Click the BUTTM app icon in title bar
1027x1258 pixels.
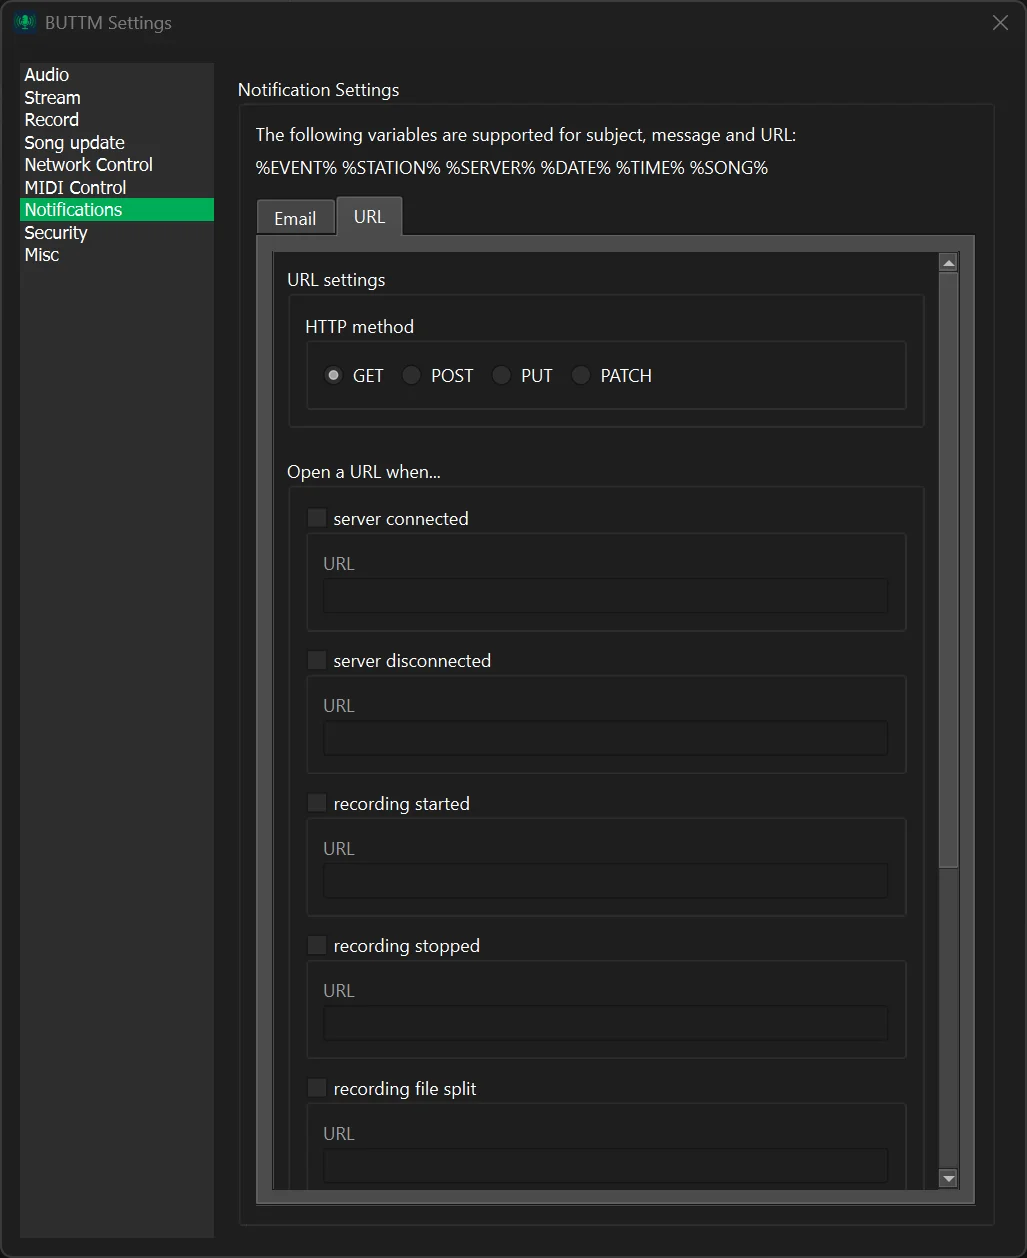click(x=25, y=23)
